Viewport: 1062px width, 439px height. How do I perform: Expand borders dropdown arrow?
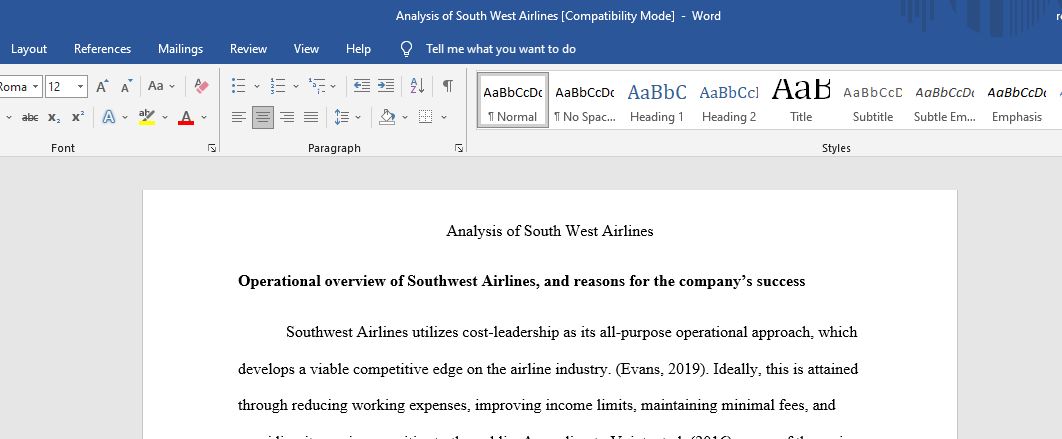coord(444,117)
